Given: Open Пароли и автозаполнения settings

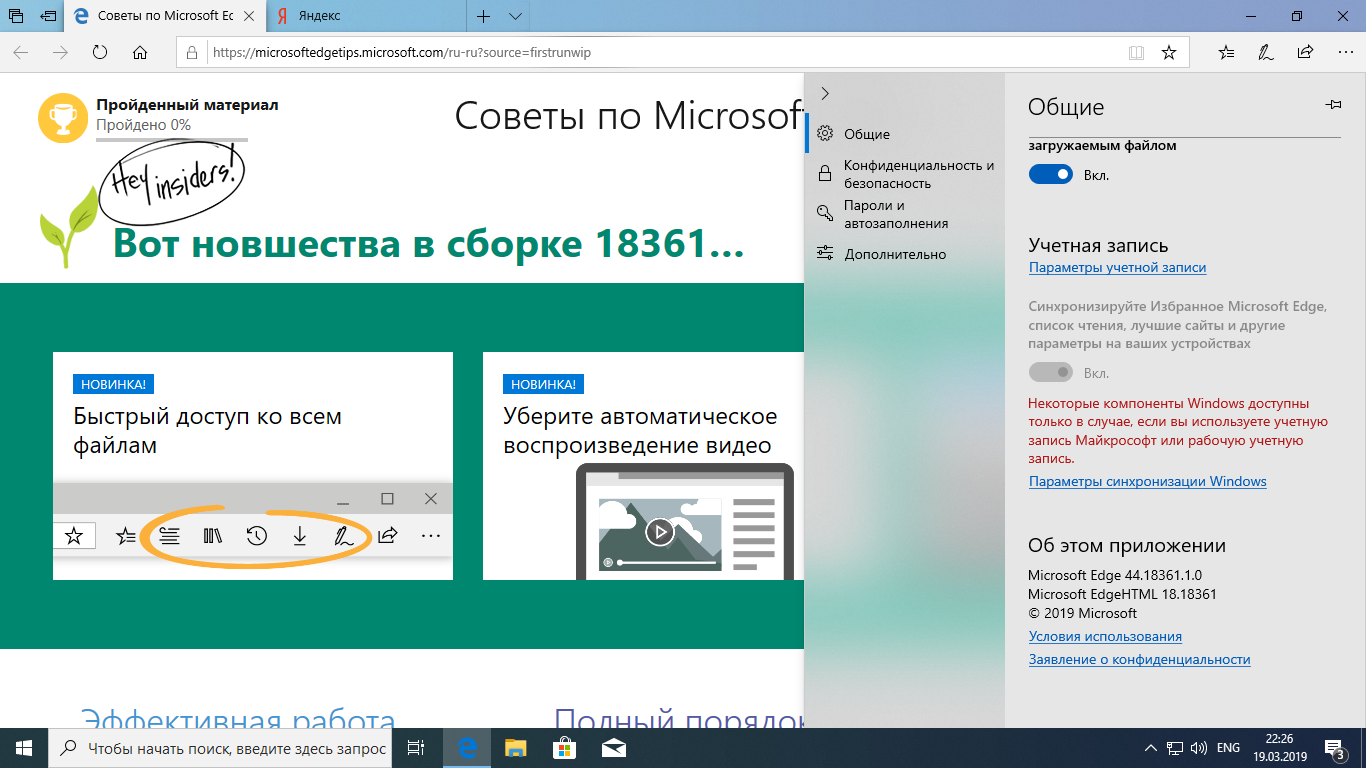Looking at the screenshot, I should coord(904,214).
